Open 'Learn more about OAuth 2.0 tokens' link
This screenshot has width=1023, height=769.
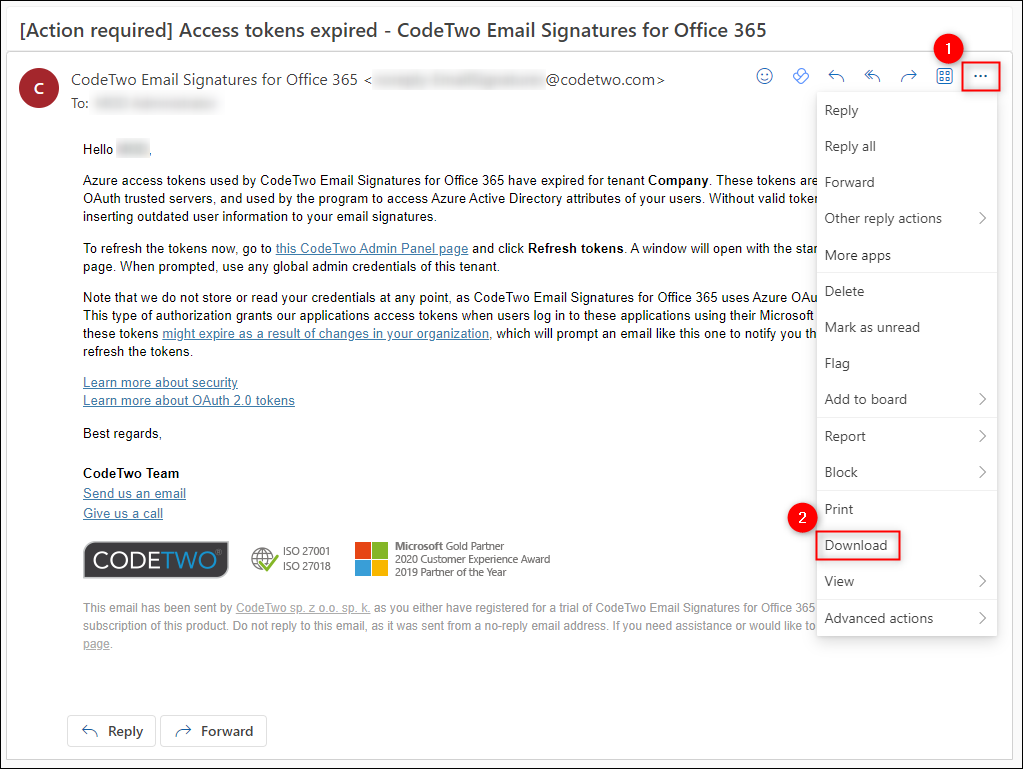[189, 400]
